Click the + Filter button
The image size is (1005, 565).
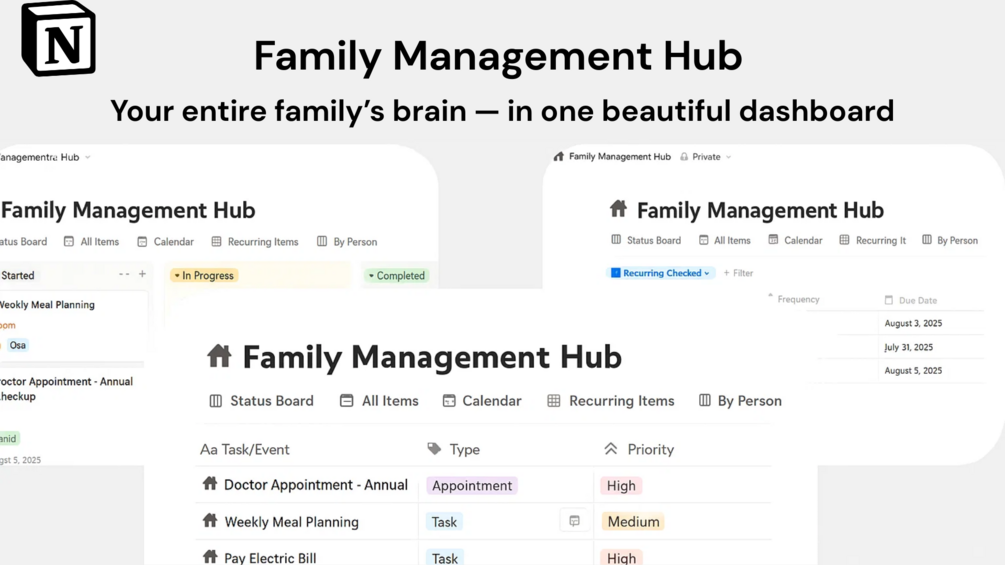click(738, 273)
